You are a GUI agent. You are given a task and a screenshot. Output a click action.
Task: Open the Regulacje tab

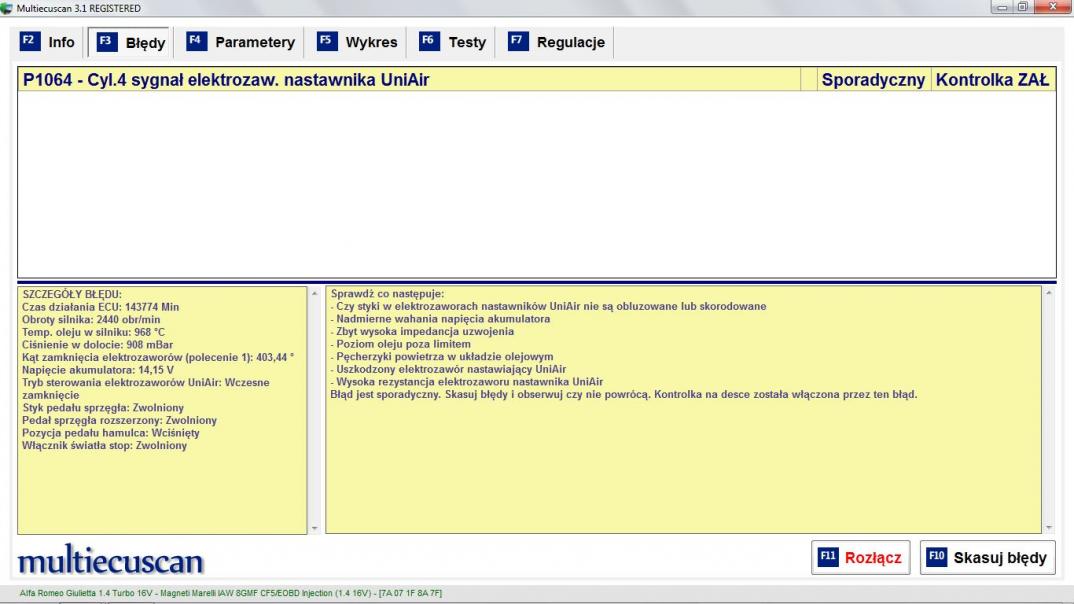[x=557, y=42]
